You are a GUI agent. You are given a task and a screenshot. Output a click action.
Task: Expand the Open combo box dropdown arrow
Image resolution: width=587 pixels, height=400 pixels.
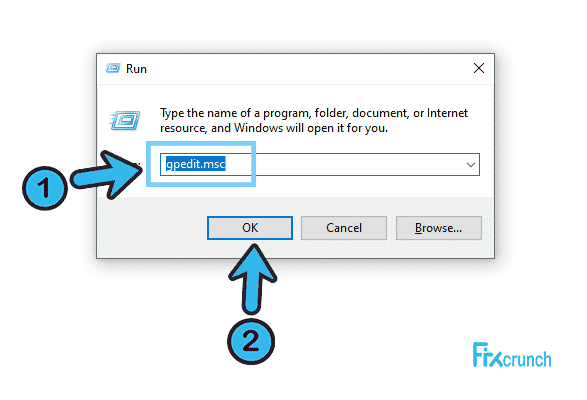471,164
